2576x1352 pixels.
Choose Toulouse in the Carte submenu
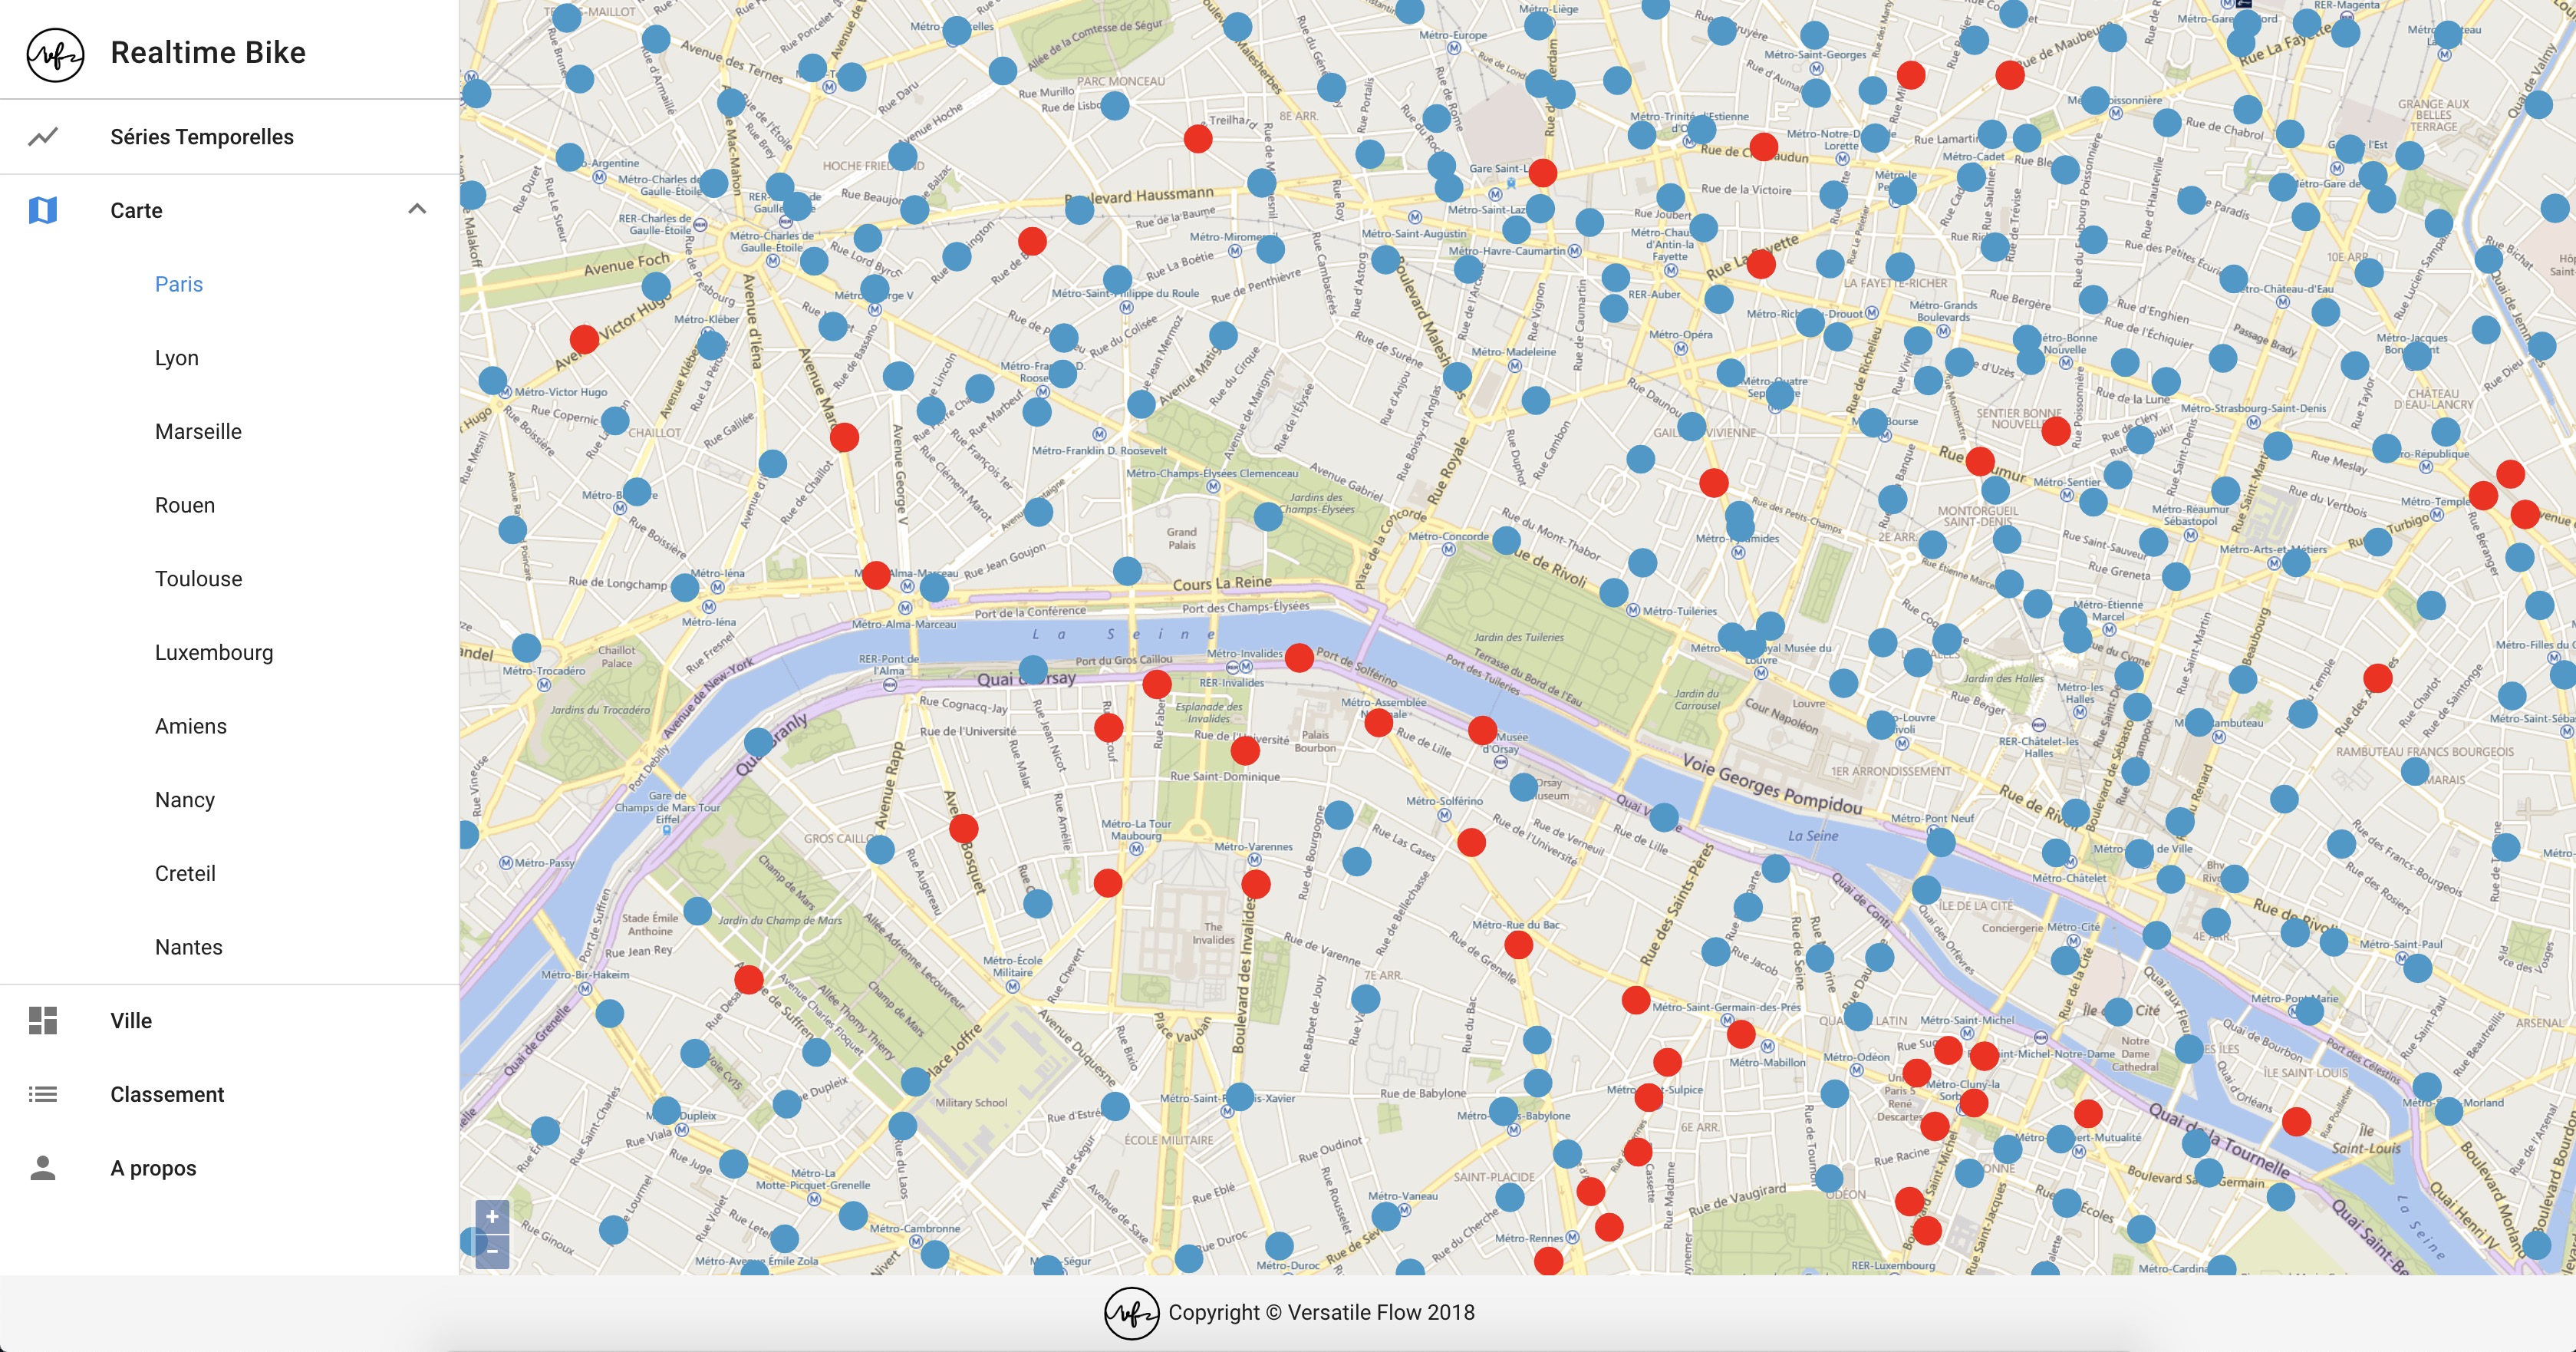(x=198, y=579)
